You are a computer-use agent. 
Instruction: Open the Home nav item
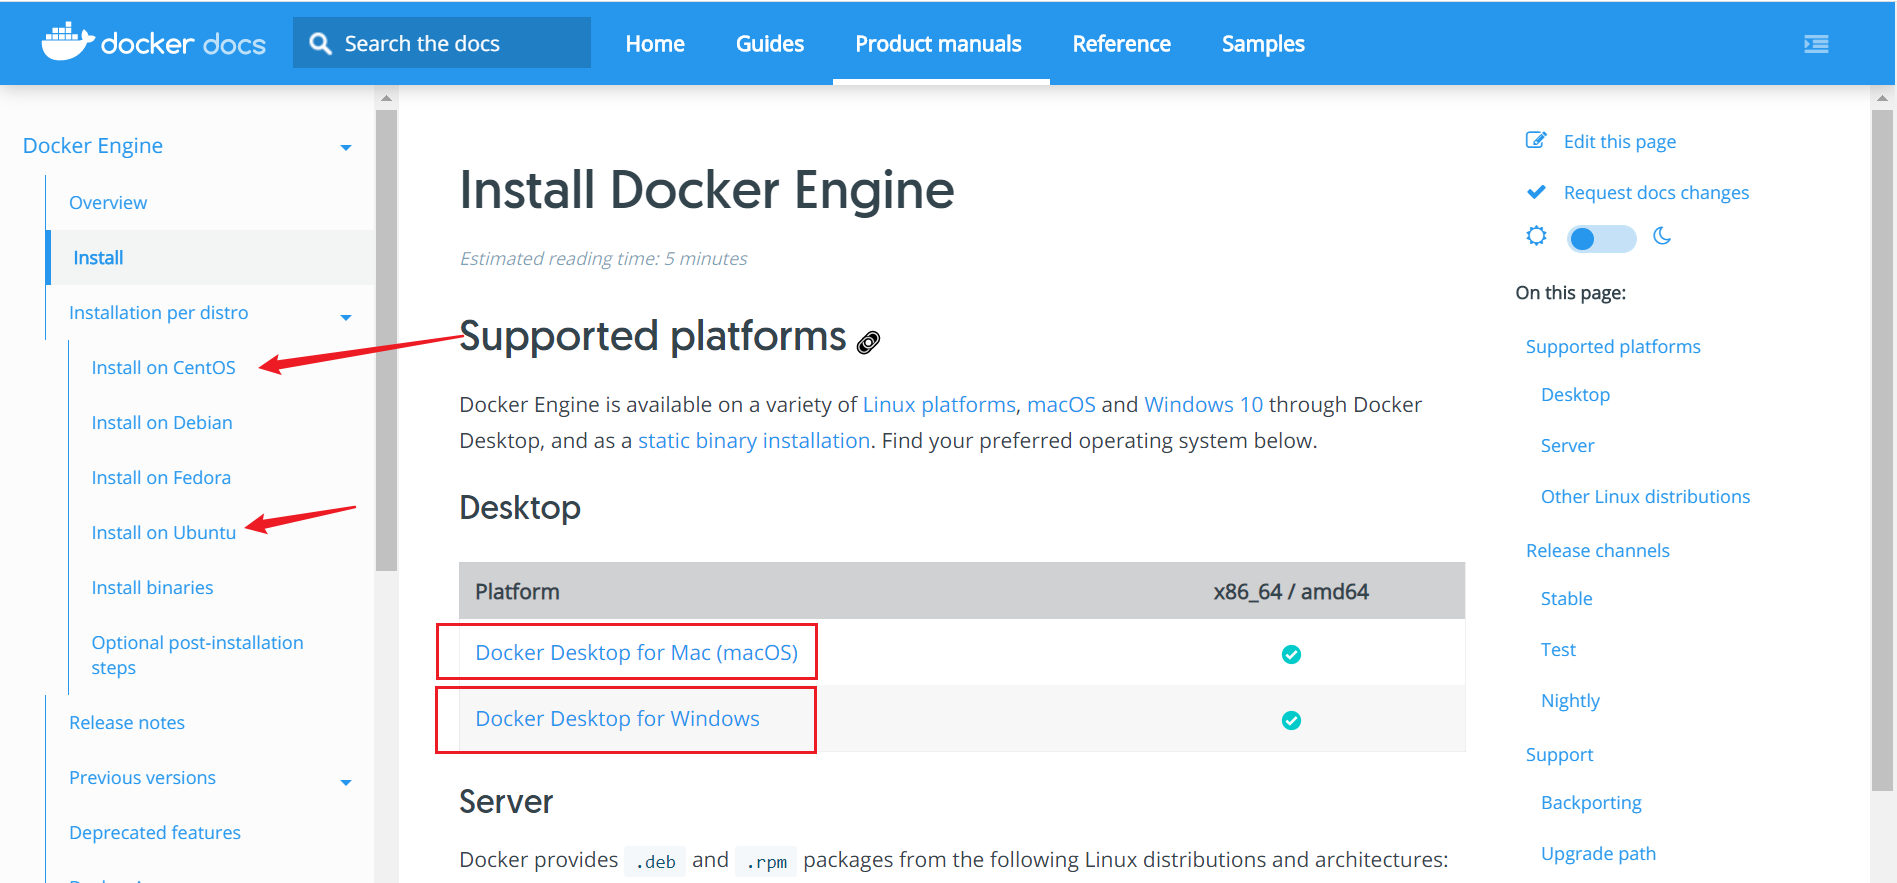[x=655, y=44]
